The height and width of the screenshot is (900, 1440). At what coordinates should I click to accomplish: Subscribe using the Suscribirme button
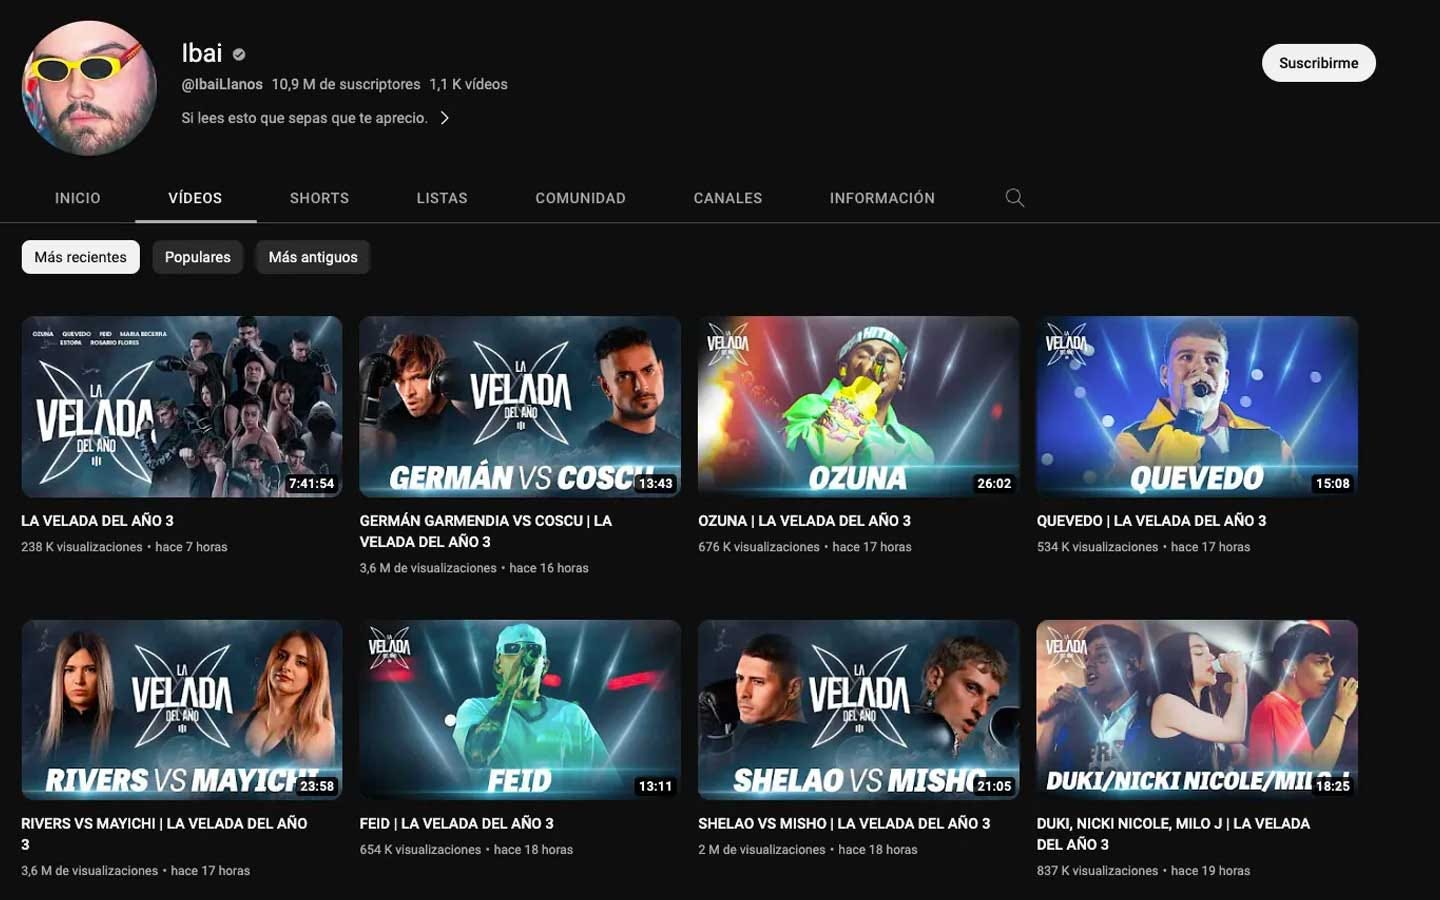(1318, 63)
